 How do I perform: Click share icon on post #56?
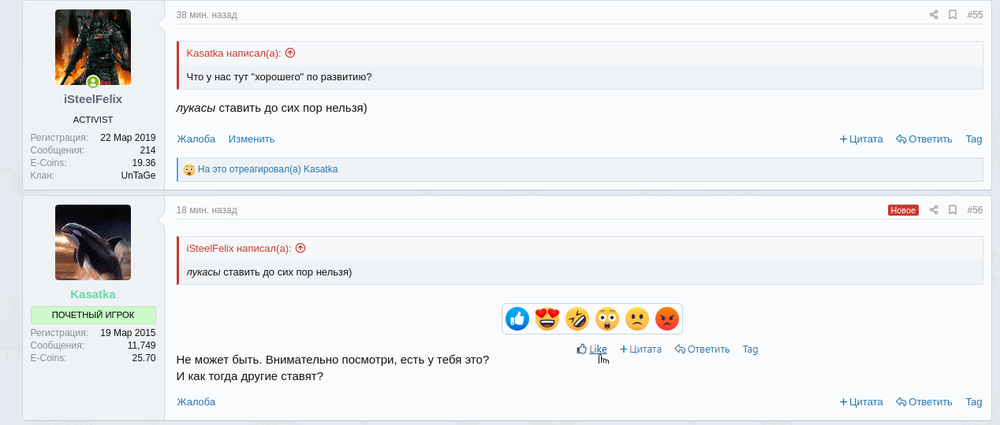pos(934,210)
